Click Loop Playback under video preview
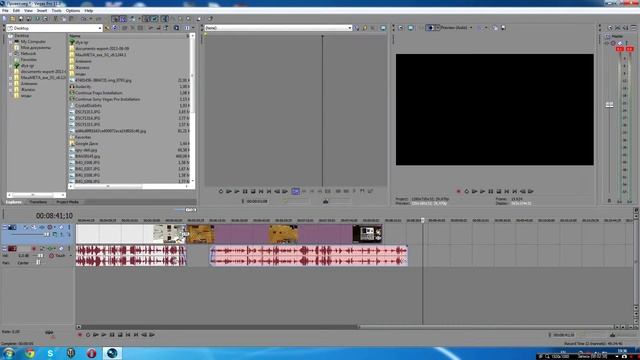Screen dimensions: 640x360 coord(467,191)
